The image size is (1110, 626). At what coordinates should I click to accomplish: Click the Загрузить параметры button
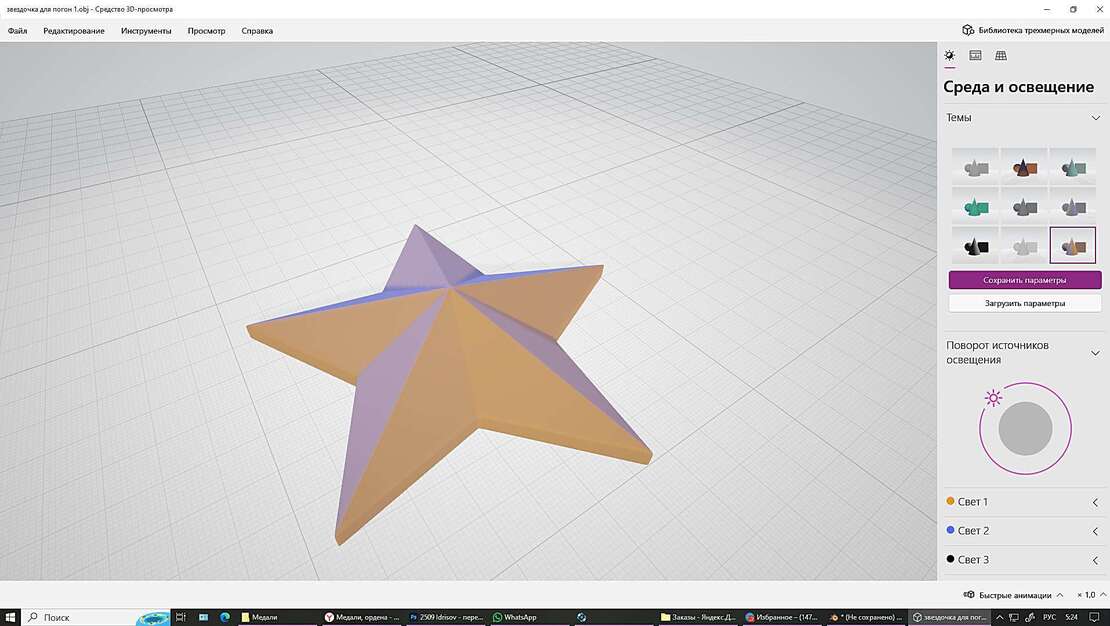1024,303
